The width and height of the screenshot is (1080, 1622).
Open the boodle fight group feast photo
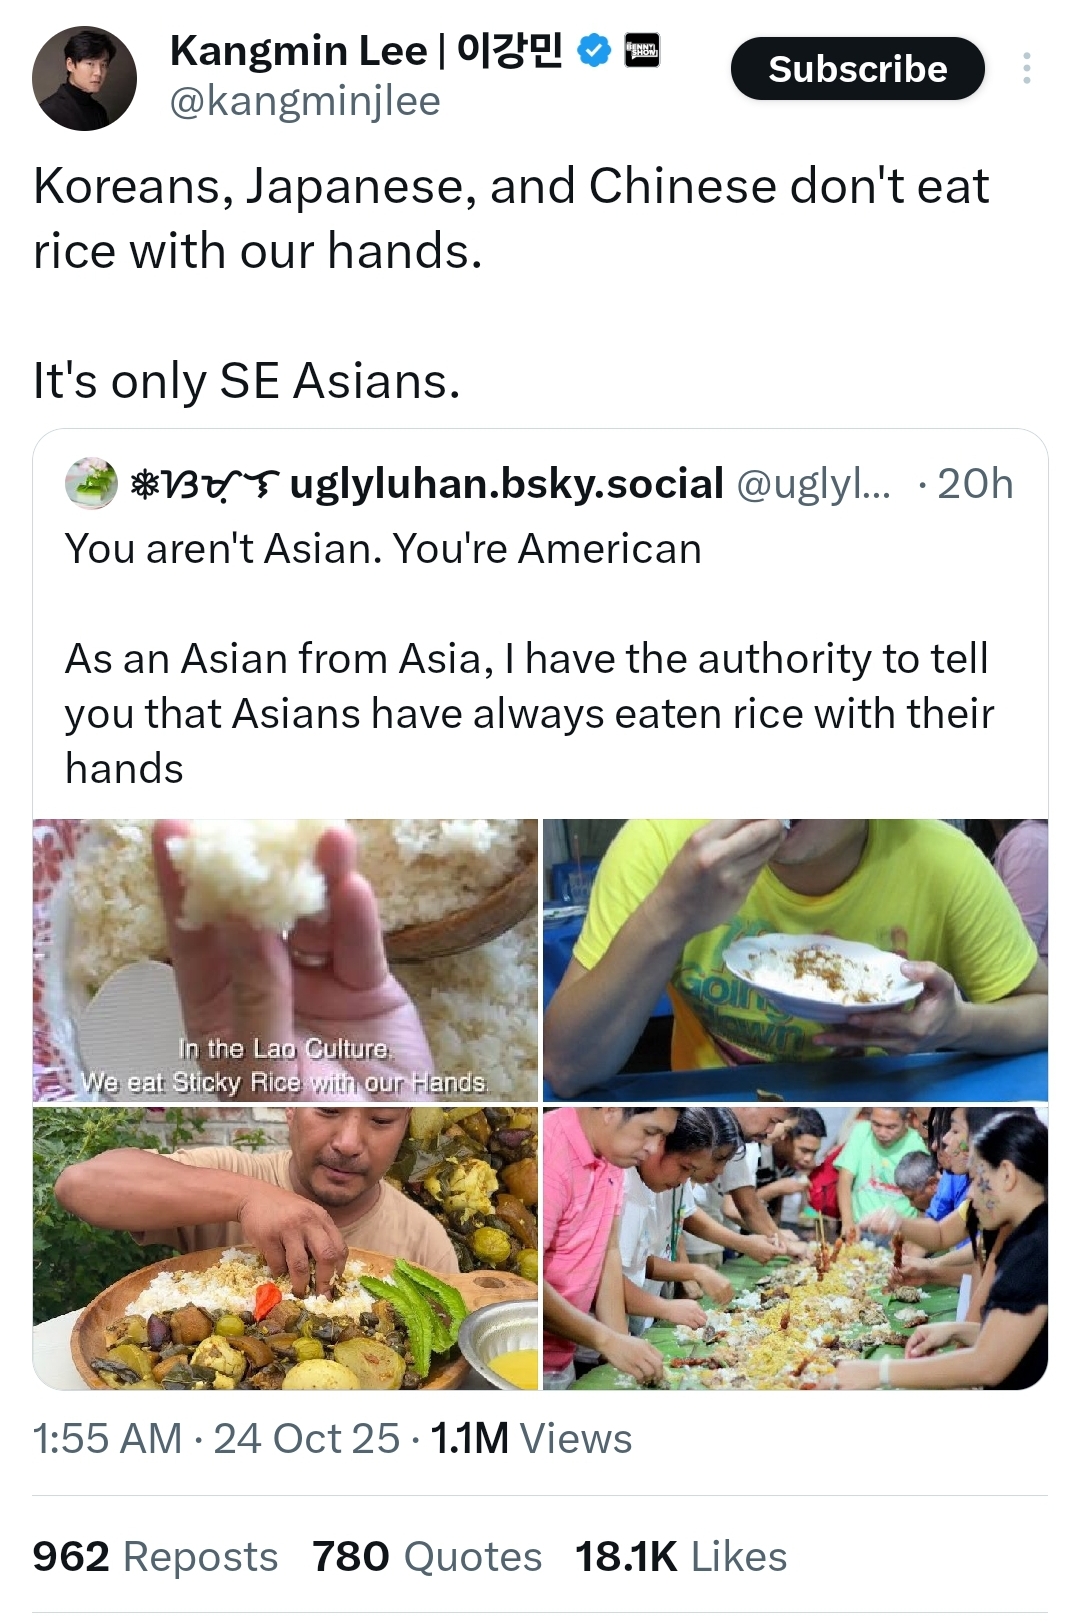(x=795, y=1248)
